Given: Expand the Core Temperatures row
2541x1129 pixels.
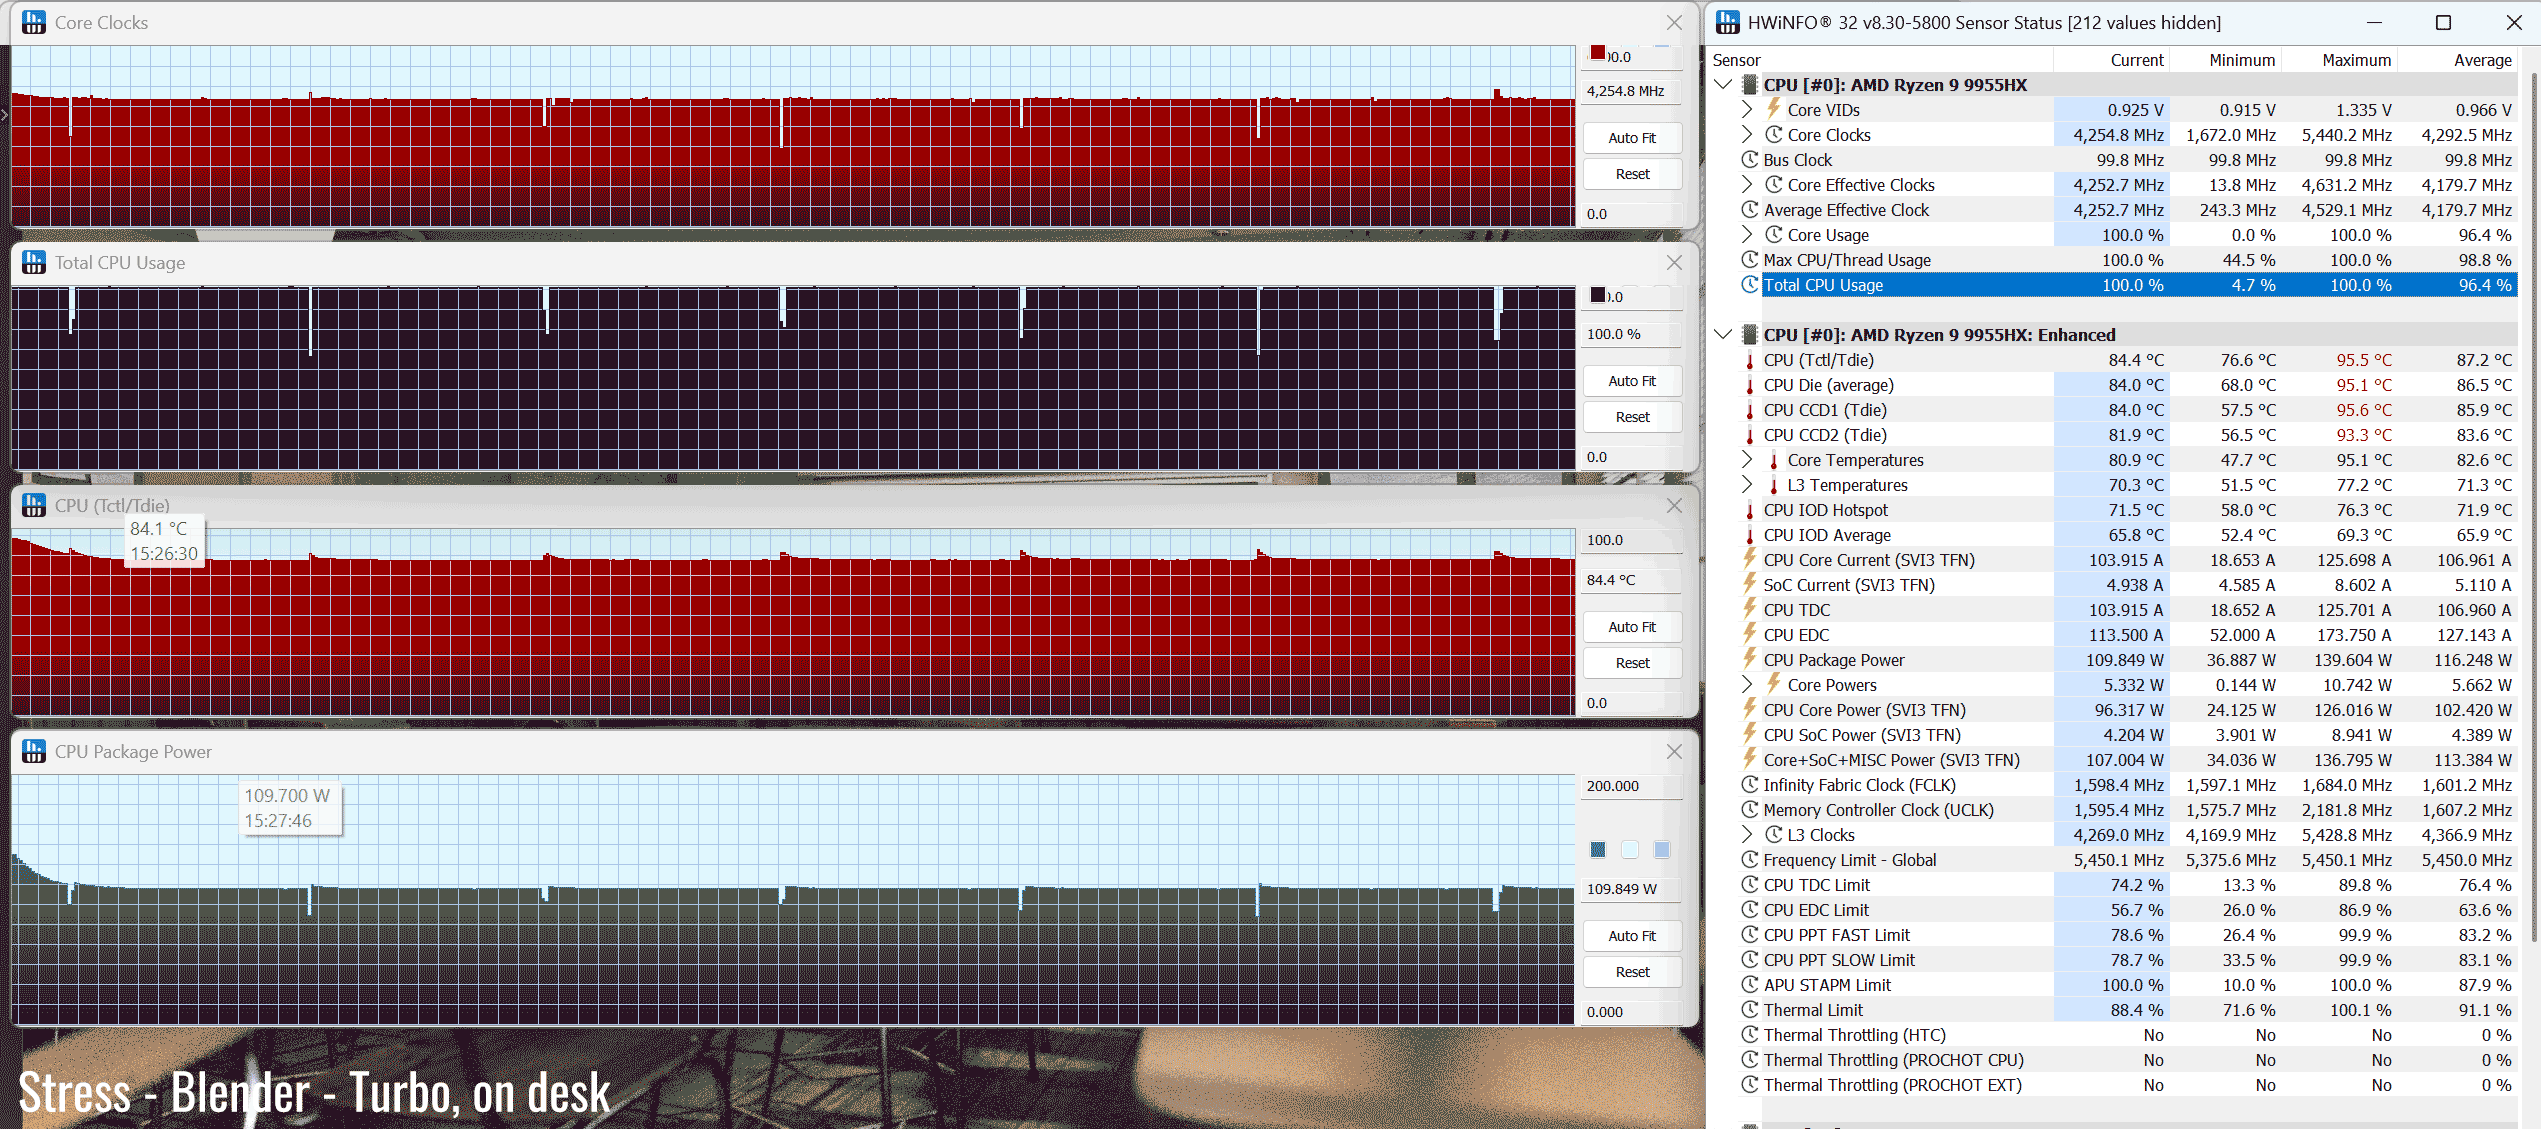Looking at the screenshot, I should pos(1746,460).
